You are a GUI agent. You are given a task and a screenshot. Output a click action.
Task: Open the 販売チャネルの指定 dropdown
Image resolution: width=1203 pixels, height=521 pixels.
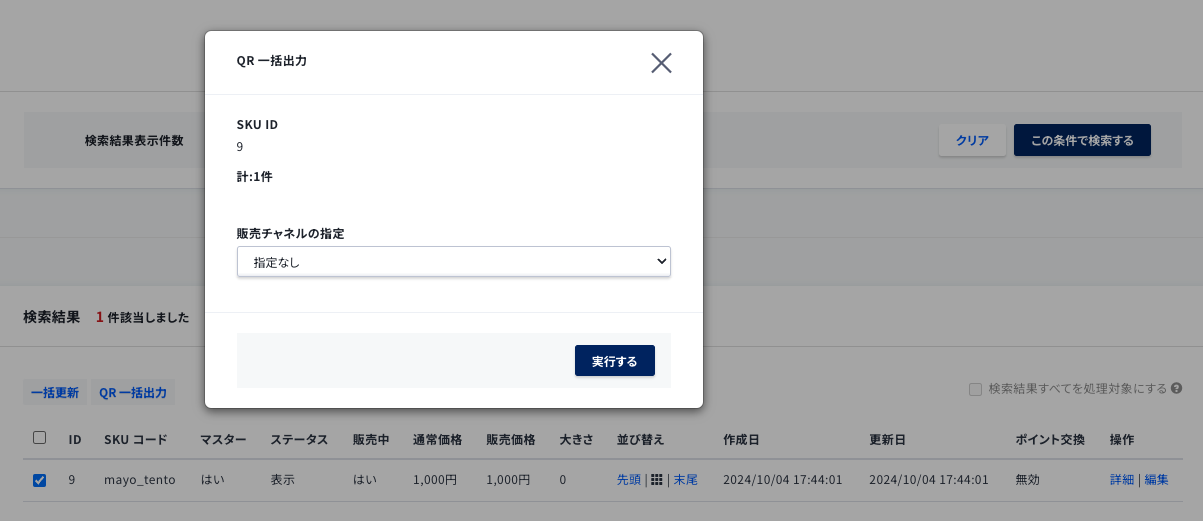coord(454,262)
